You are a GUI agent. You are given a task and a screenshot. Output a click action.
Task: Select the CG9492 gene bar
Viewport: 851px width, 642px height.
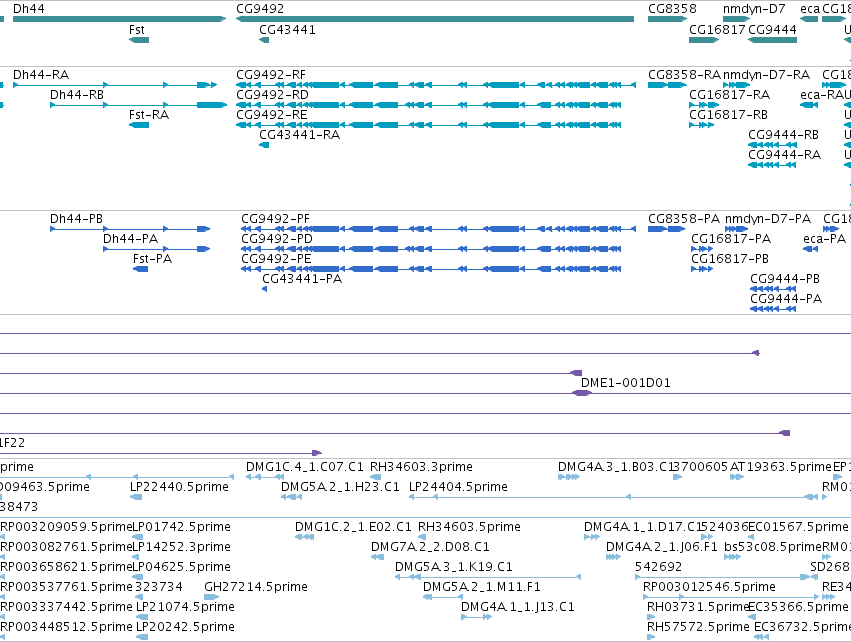435,19
